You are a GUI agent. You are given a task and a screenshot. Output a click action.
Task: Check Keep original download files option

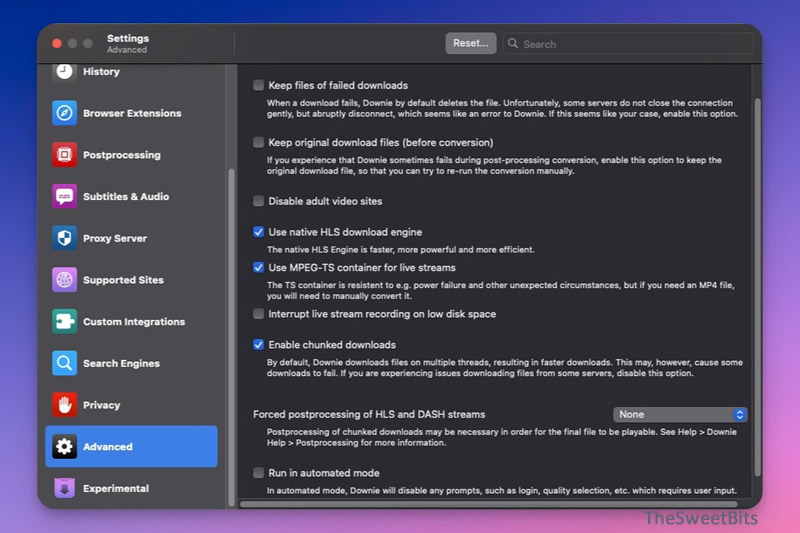coord(259,142)
